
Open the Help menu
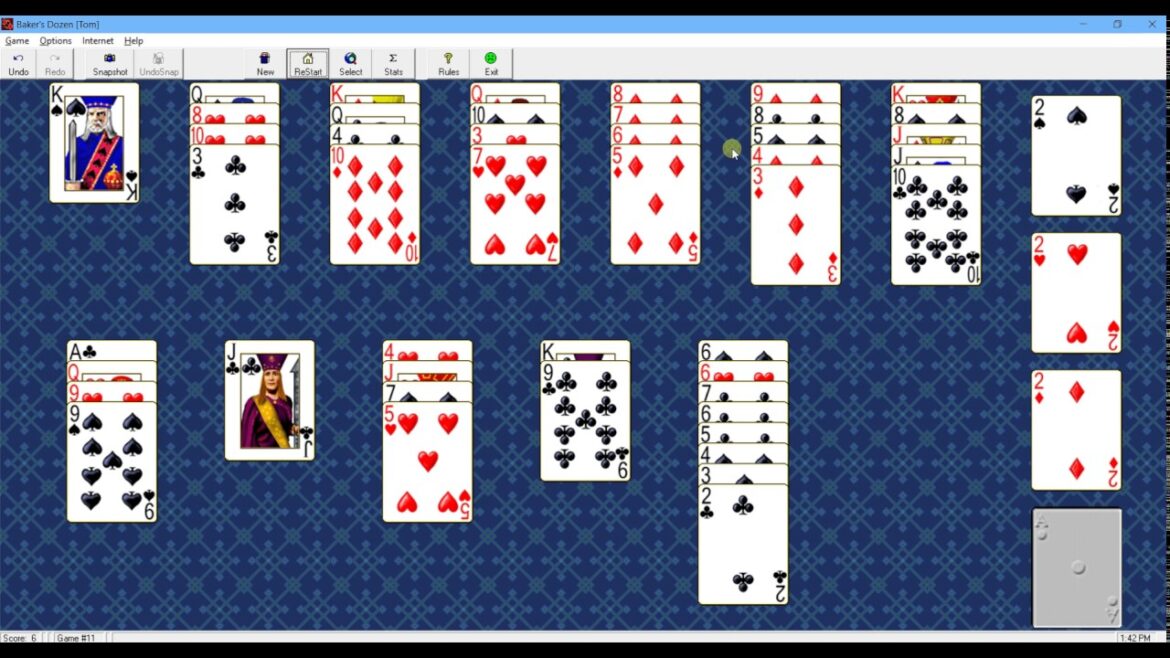pyautogui.click(x=133, y=41)
